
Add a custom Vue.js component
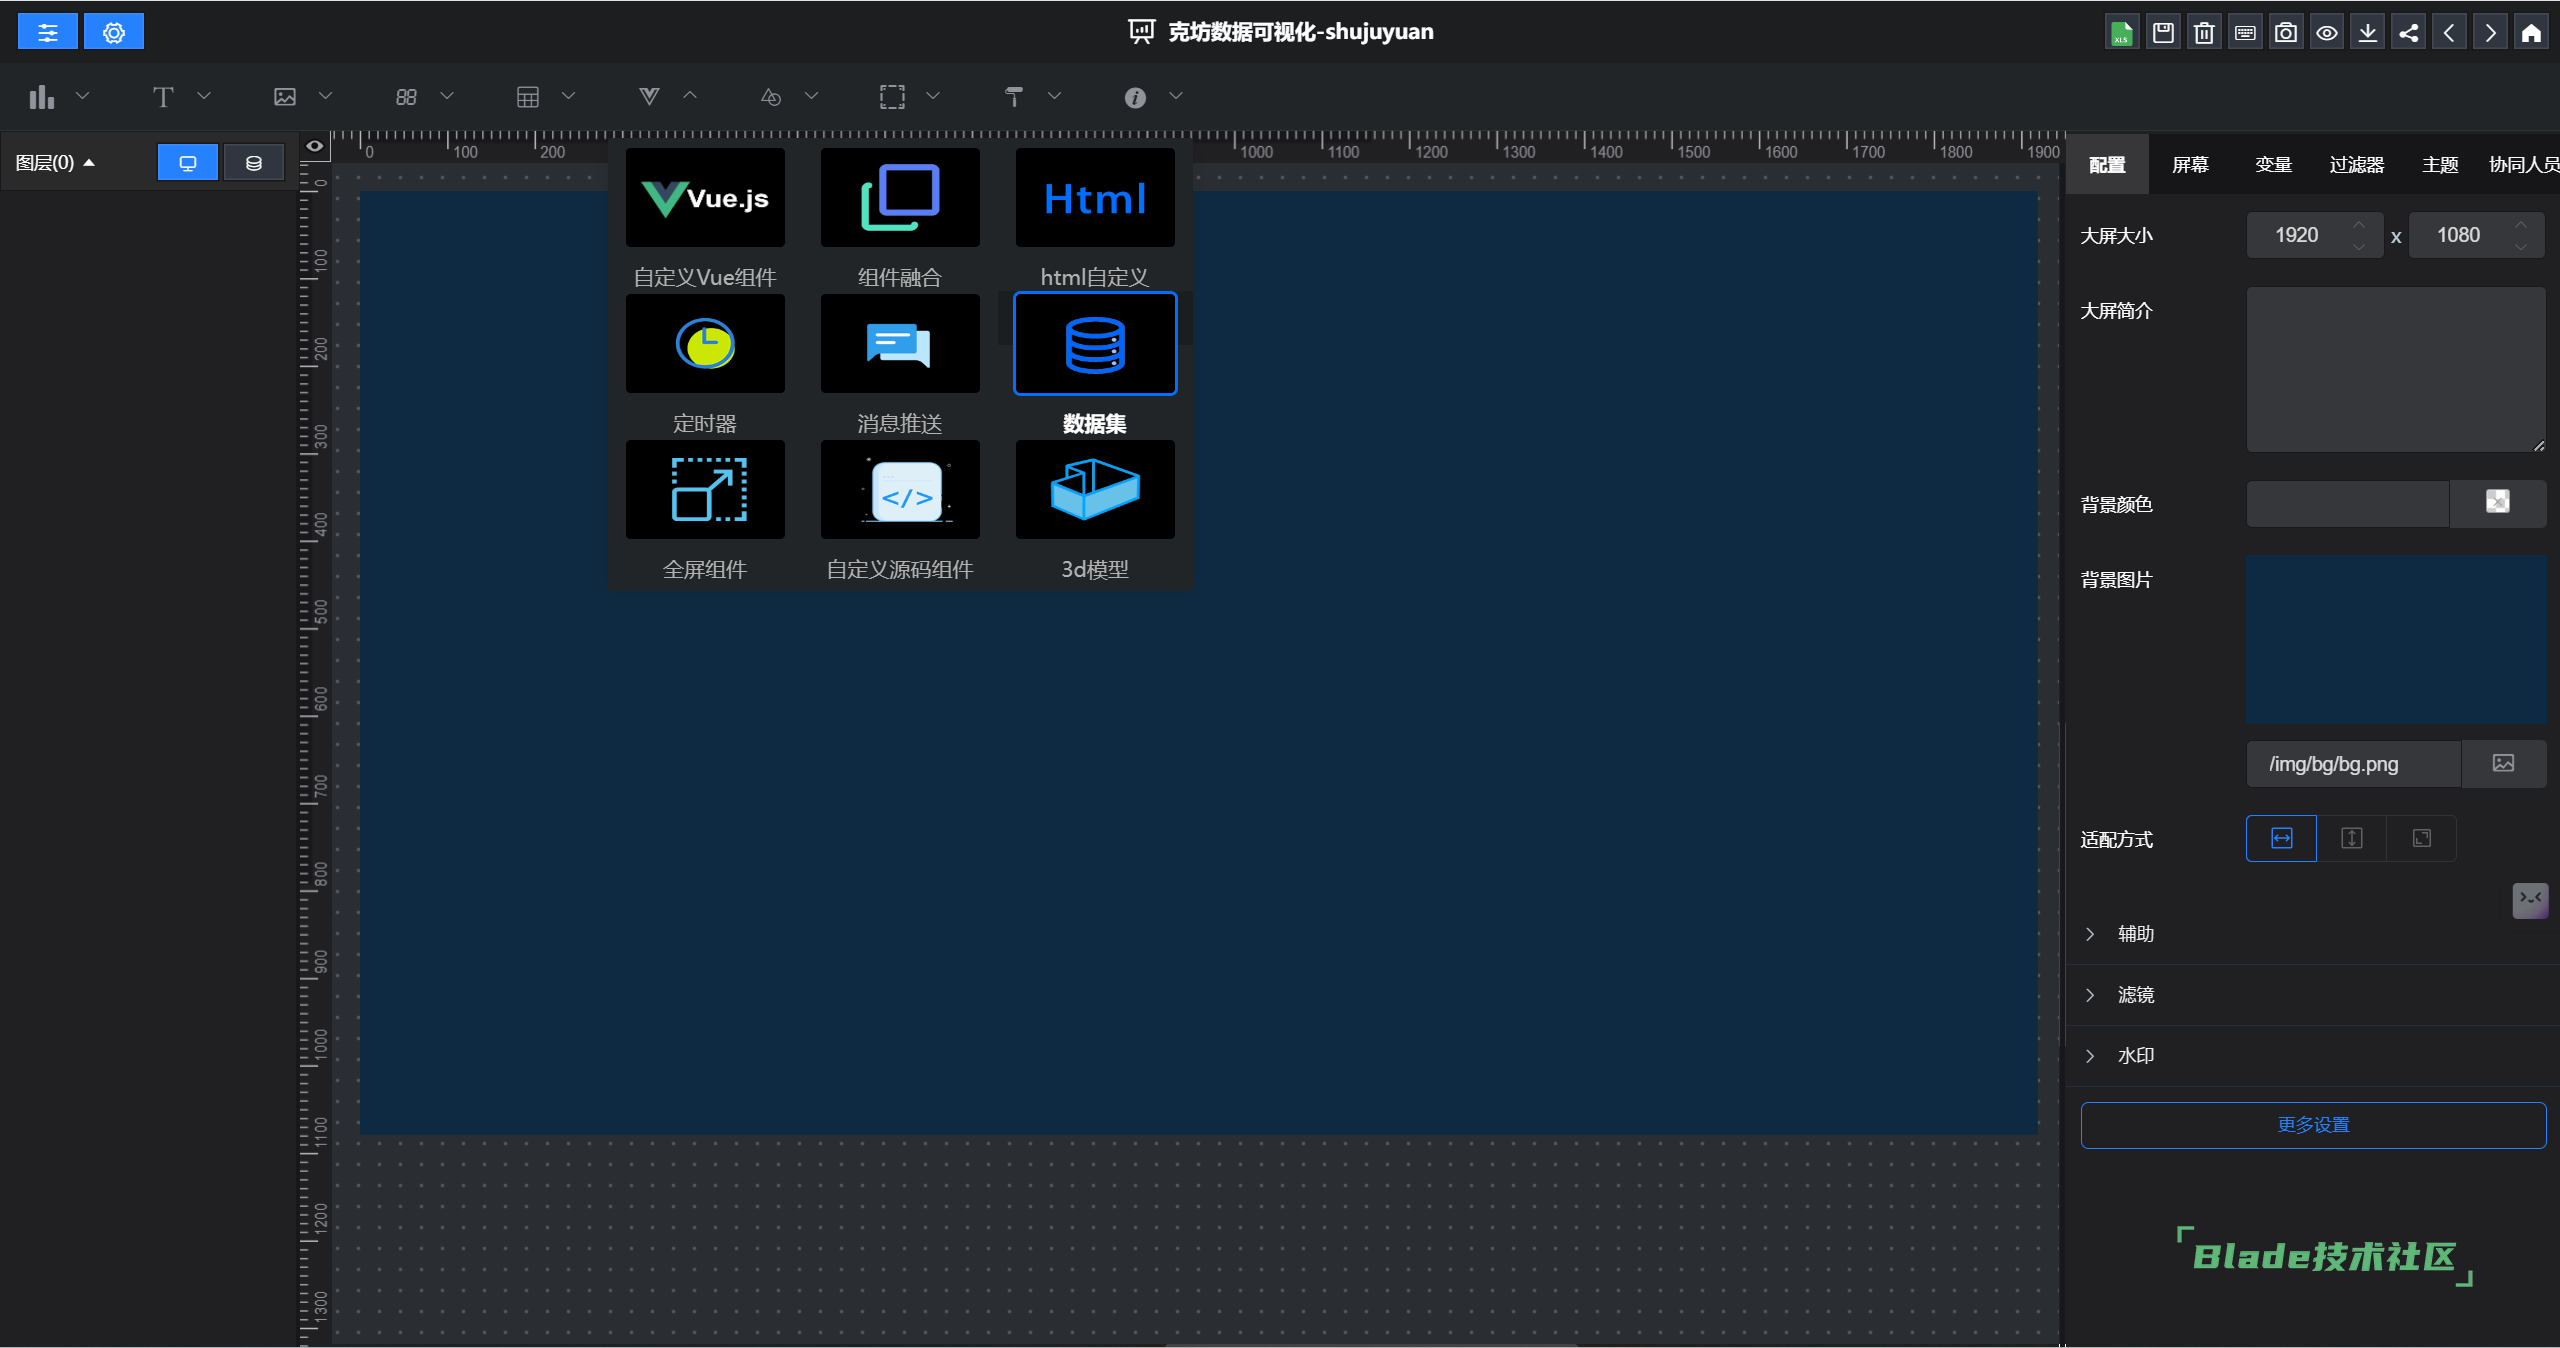point(705,198)
